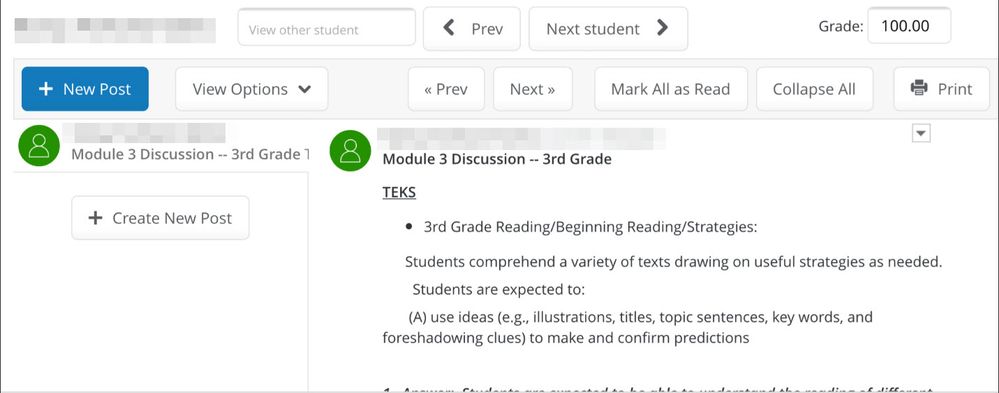Open the post actions dropdown arrow
This screenshot has height=393, width=999.
921,134
